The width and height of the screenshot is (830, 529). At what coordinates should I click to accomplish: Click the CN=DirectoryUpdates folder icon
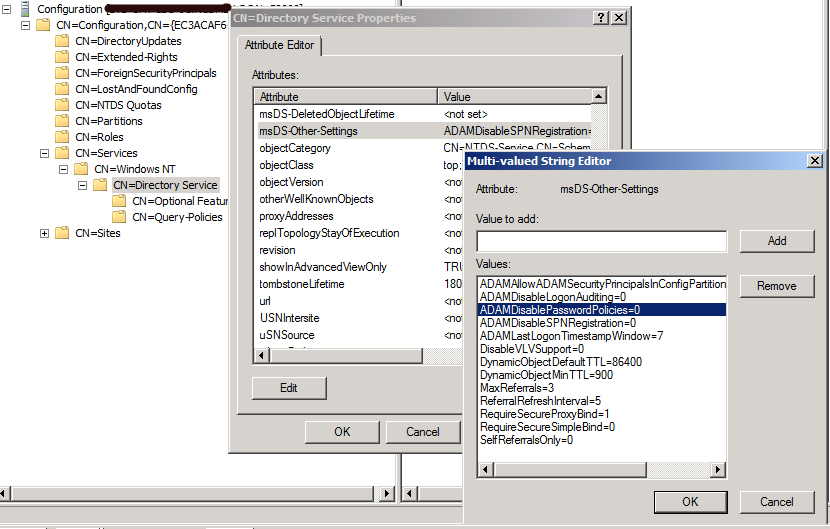(63, 41)
